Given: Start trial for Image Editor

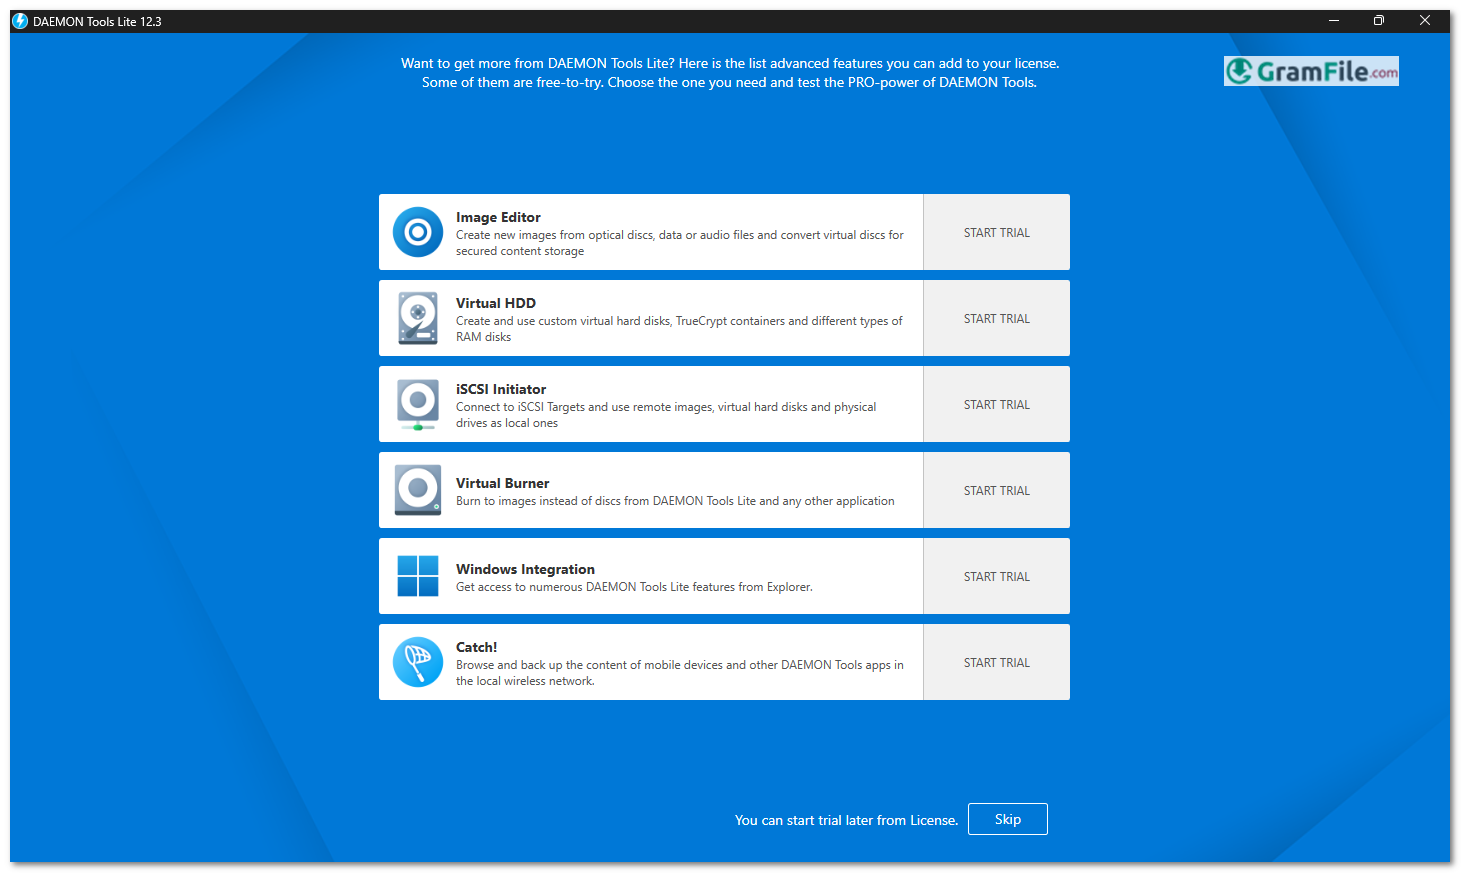Looking at the screenshot, I should click(x=996, y=233).
